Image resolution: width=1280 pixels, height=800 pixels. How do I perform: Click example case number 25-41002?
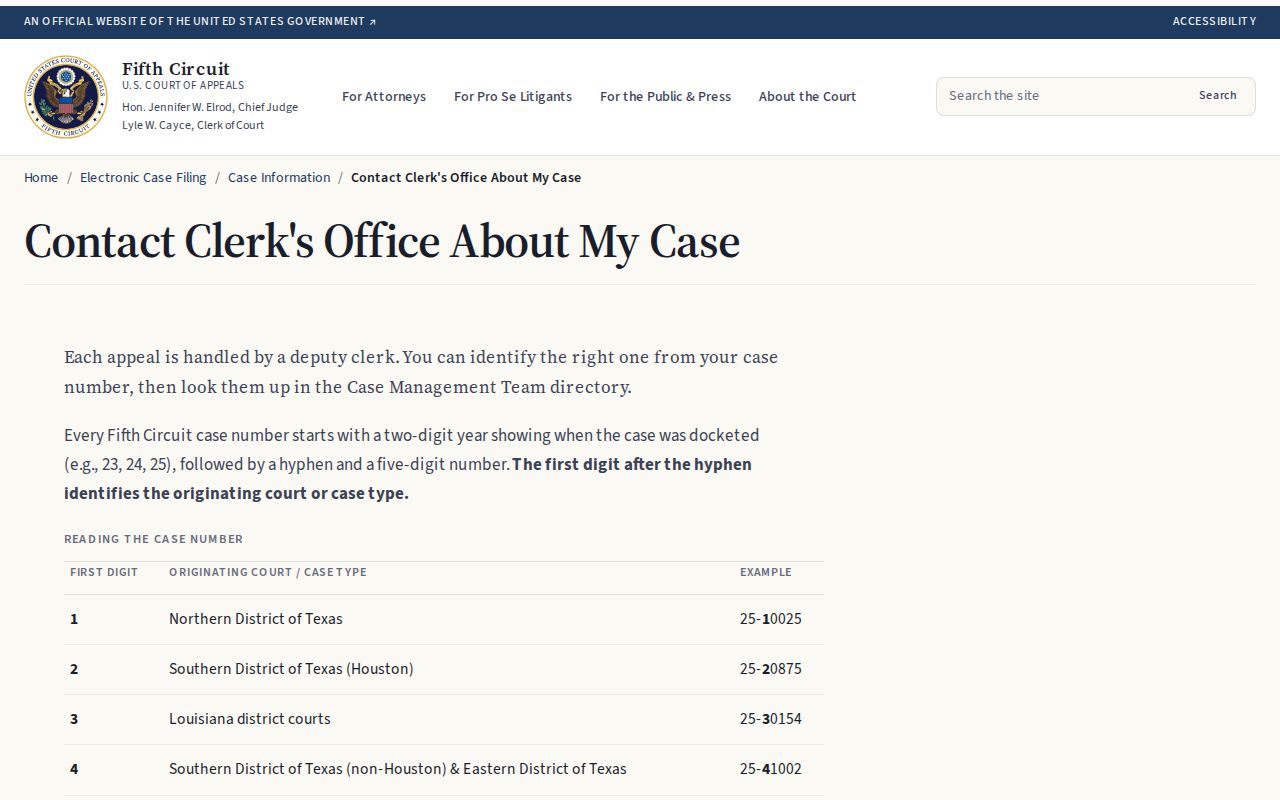coord(771,769)
